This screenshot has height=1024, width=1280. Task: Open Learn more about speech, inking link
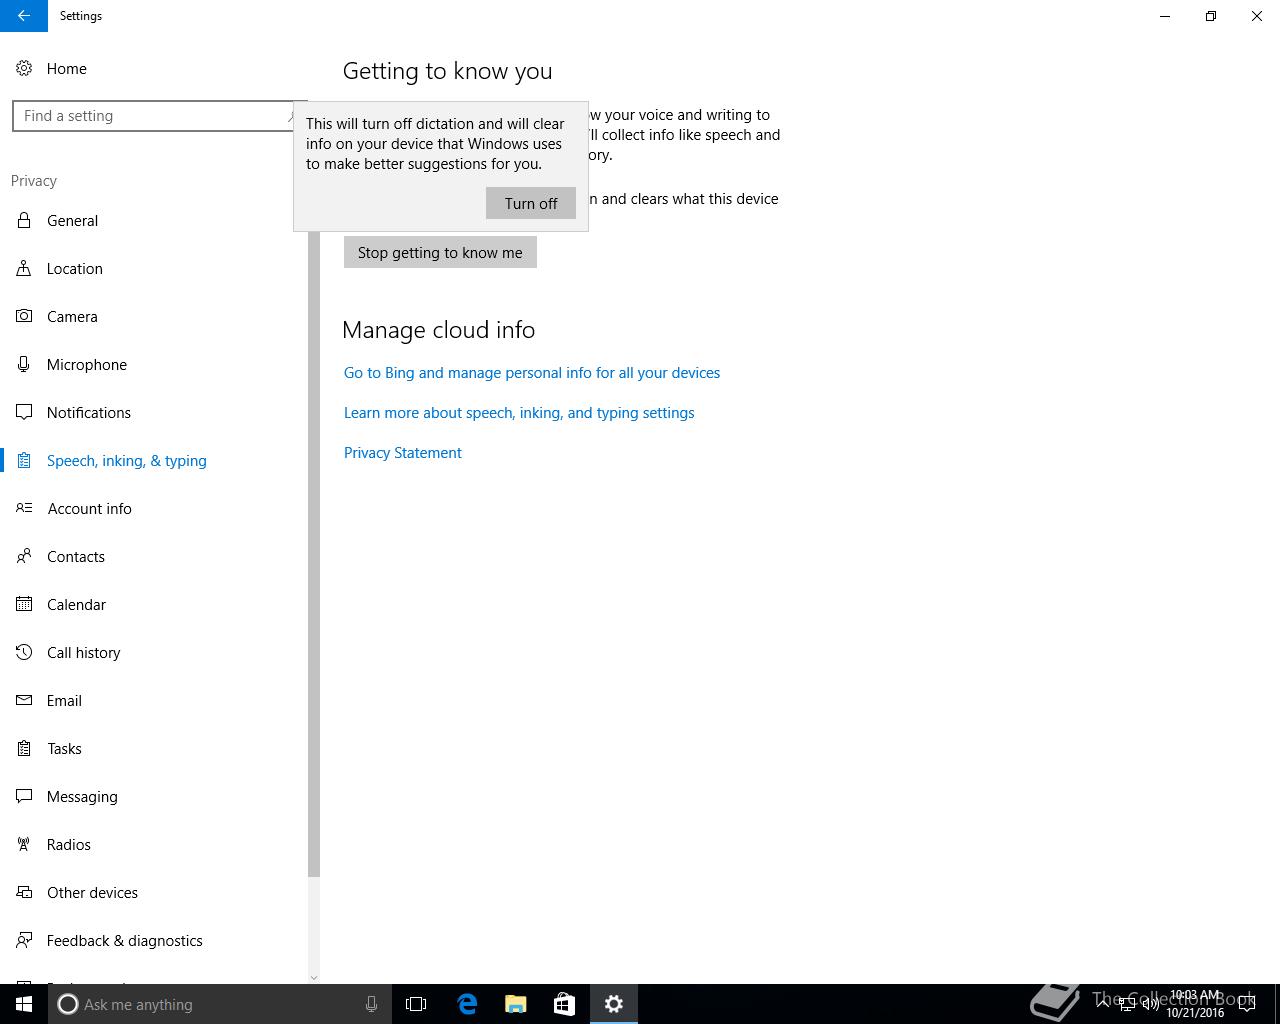tap(519, 412)
